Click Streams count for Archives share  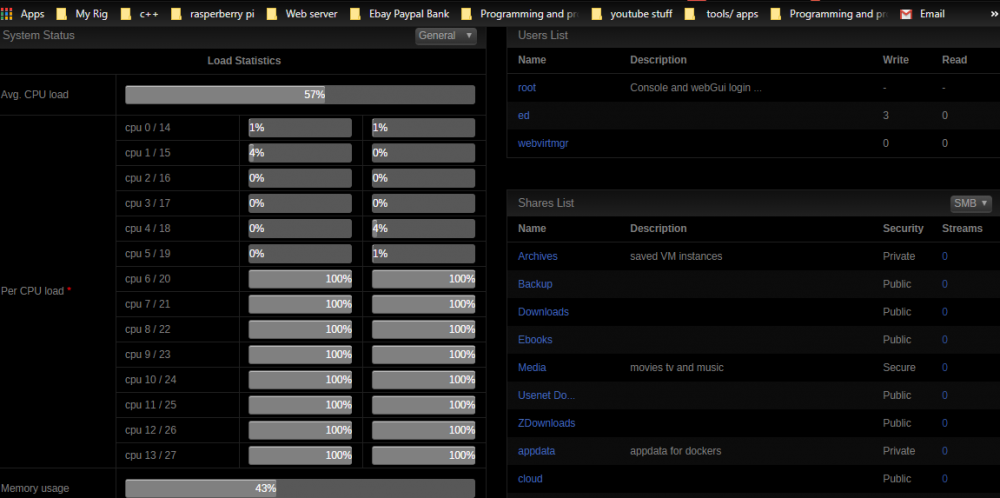[945, 256]
